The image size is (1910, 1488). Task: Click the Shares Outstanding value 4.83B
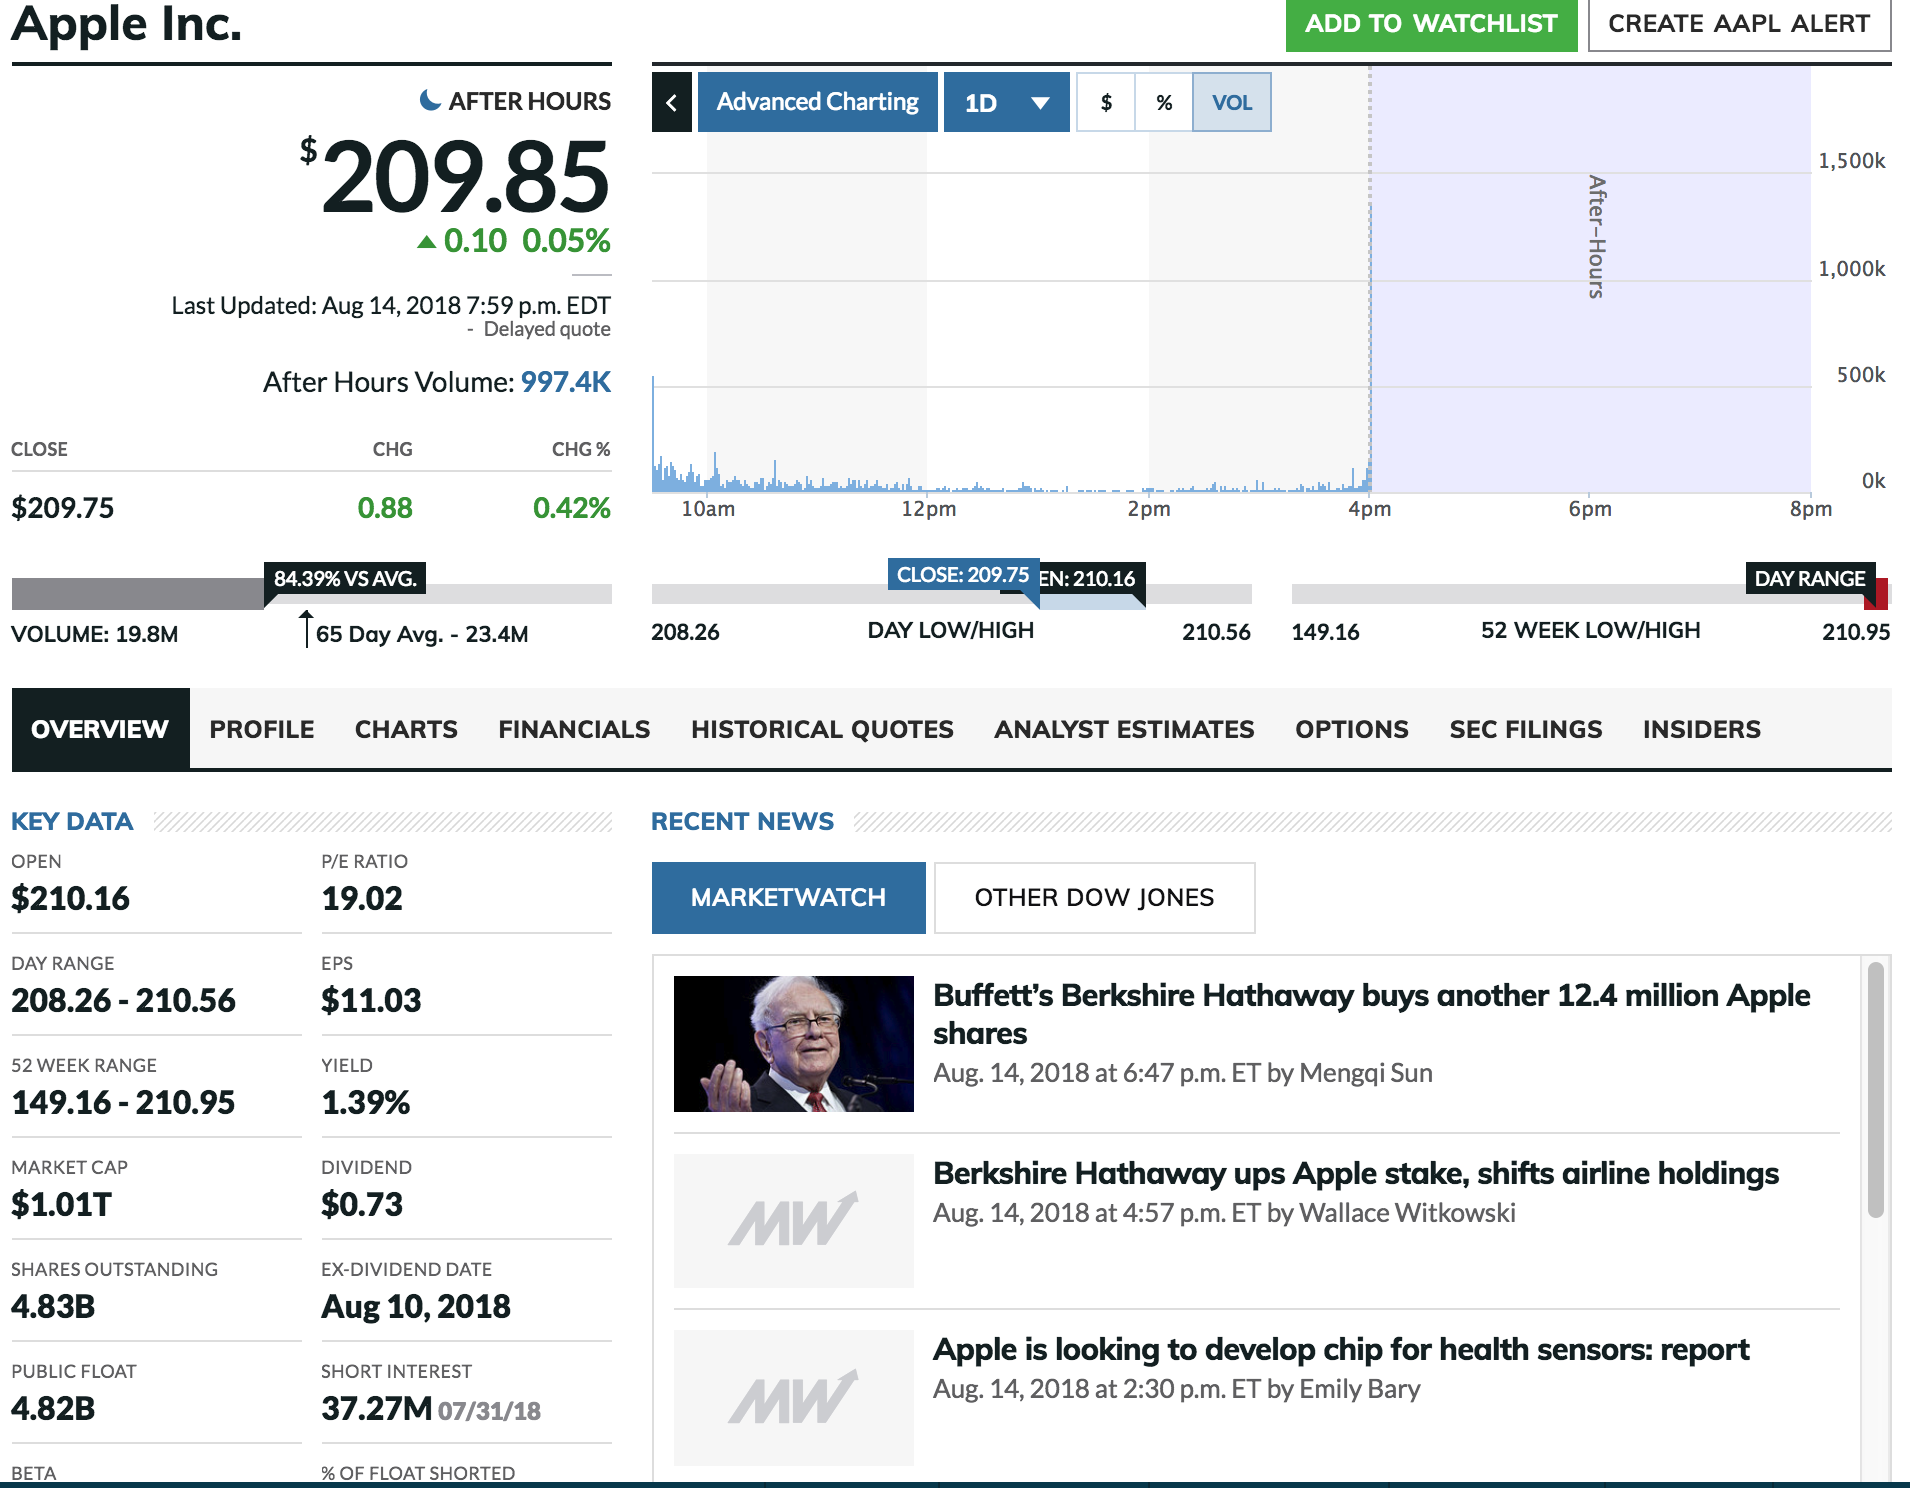point(53,1306)
